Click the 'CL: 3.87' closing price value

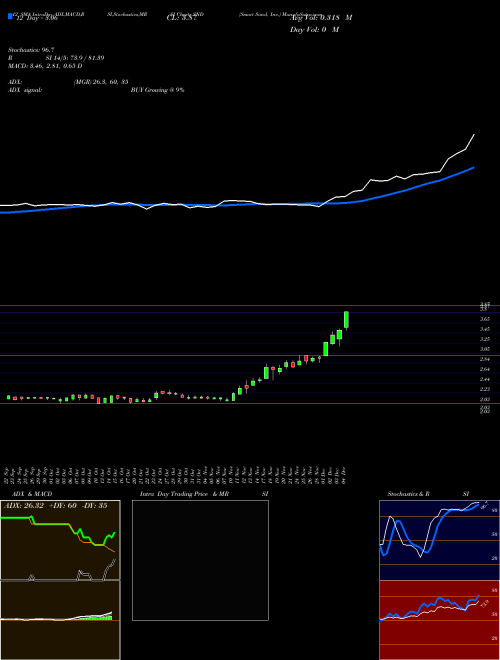pyautogui.click(x=182, y=18)
